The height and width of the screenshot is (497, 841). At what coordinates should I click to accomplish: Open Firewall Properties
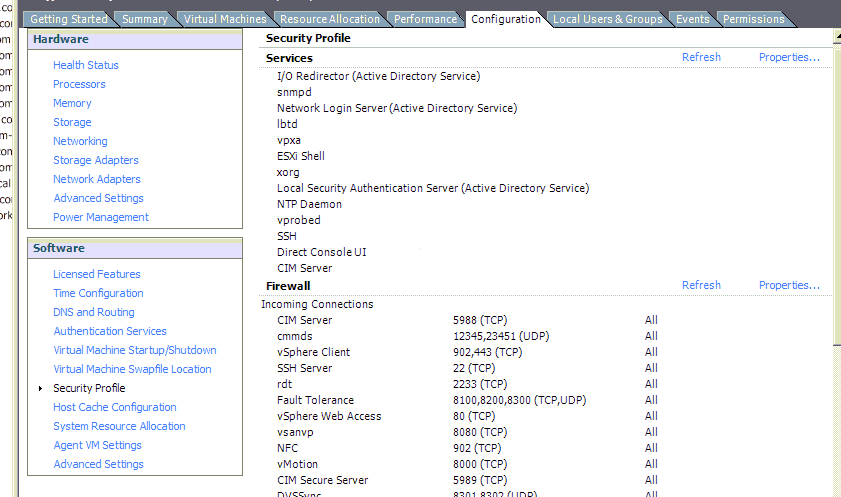789,285
